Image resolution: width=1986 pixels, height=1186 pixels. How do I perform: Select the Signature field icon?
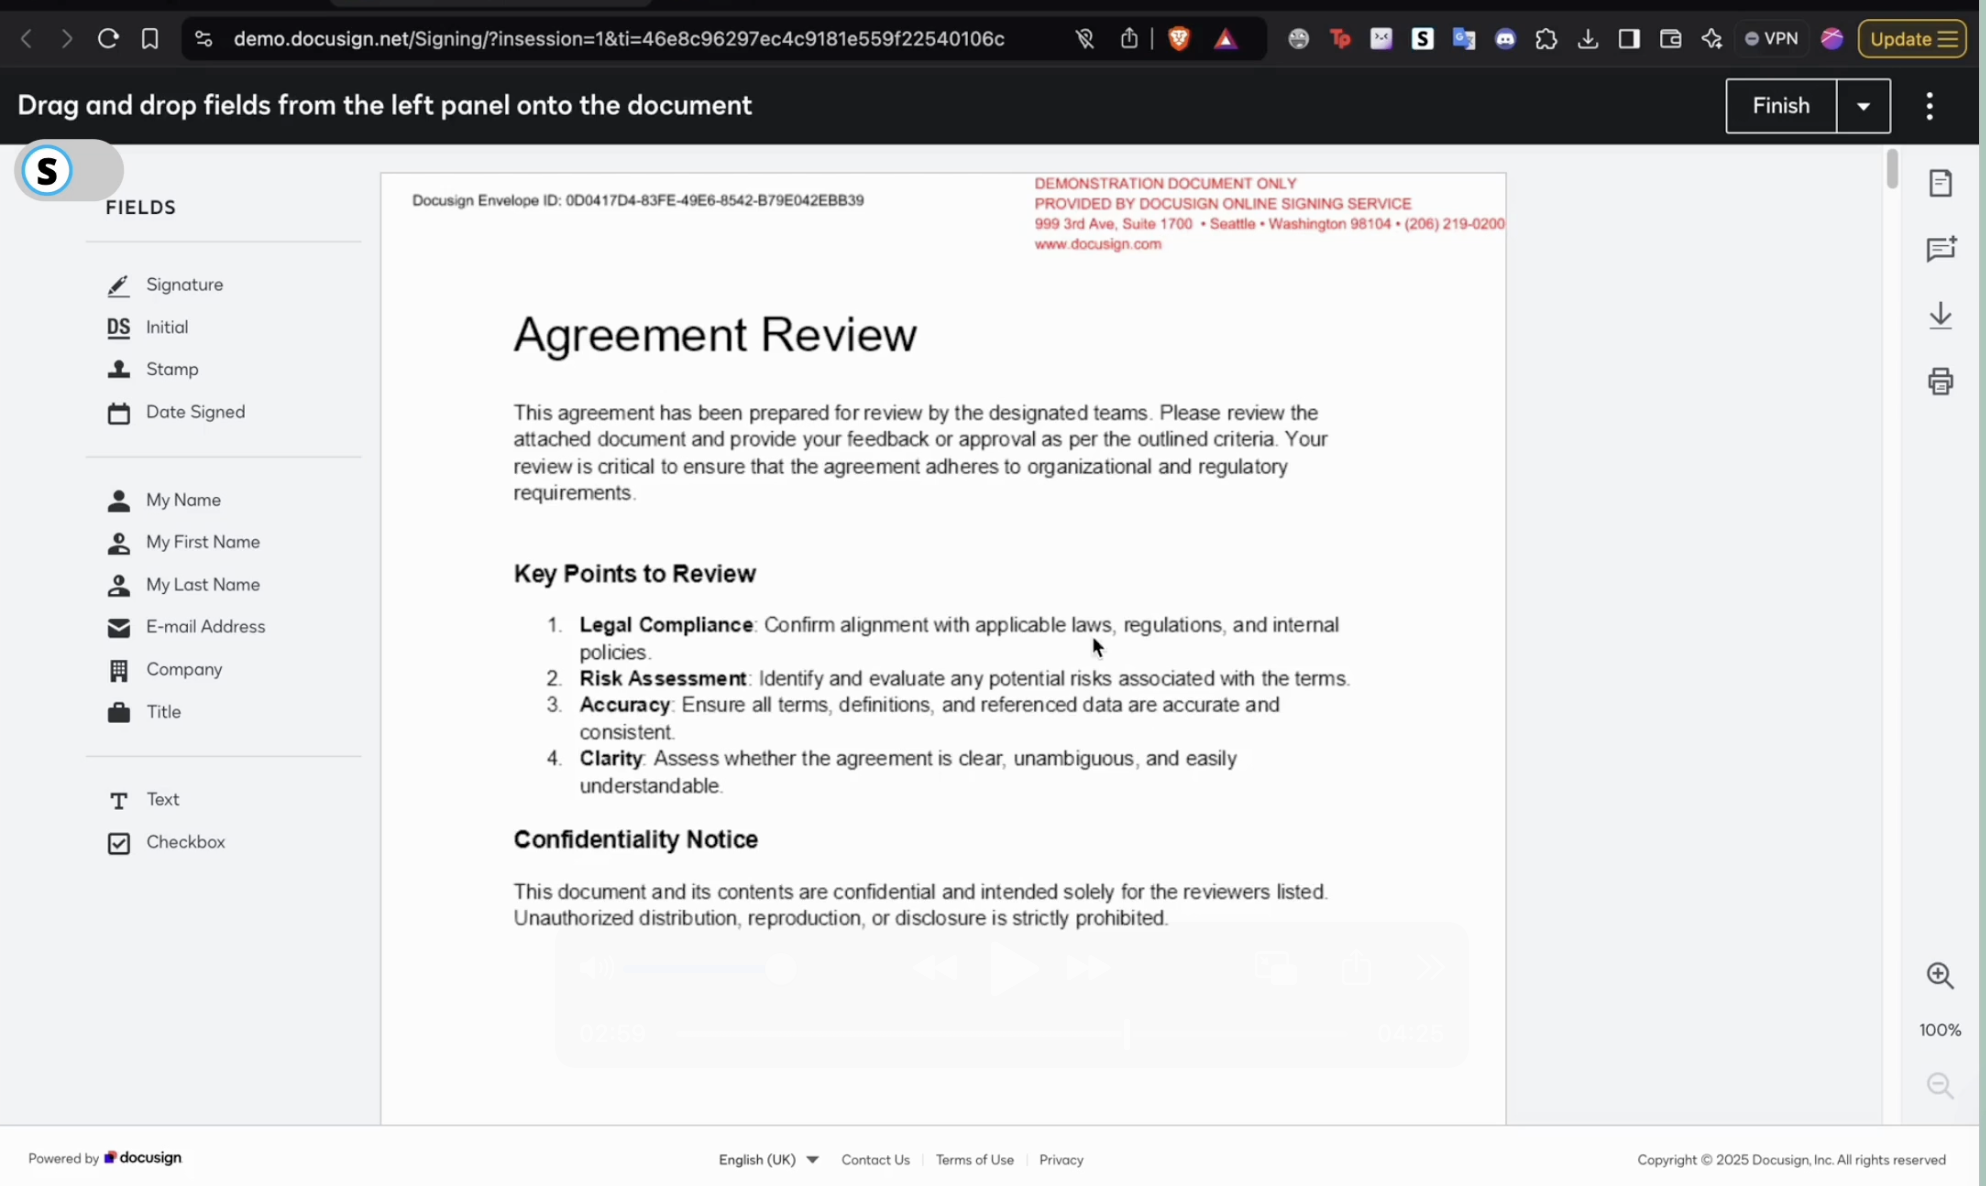coord(118,285)
